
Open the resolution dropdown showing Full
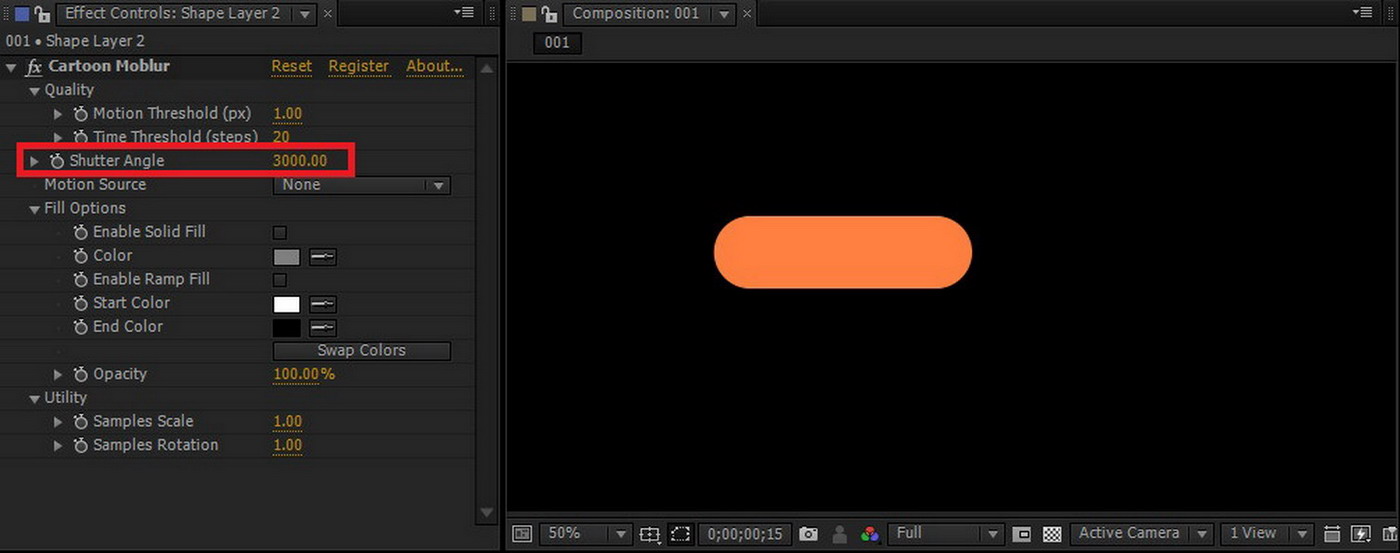[945, 534]
